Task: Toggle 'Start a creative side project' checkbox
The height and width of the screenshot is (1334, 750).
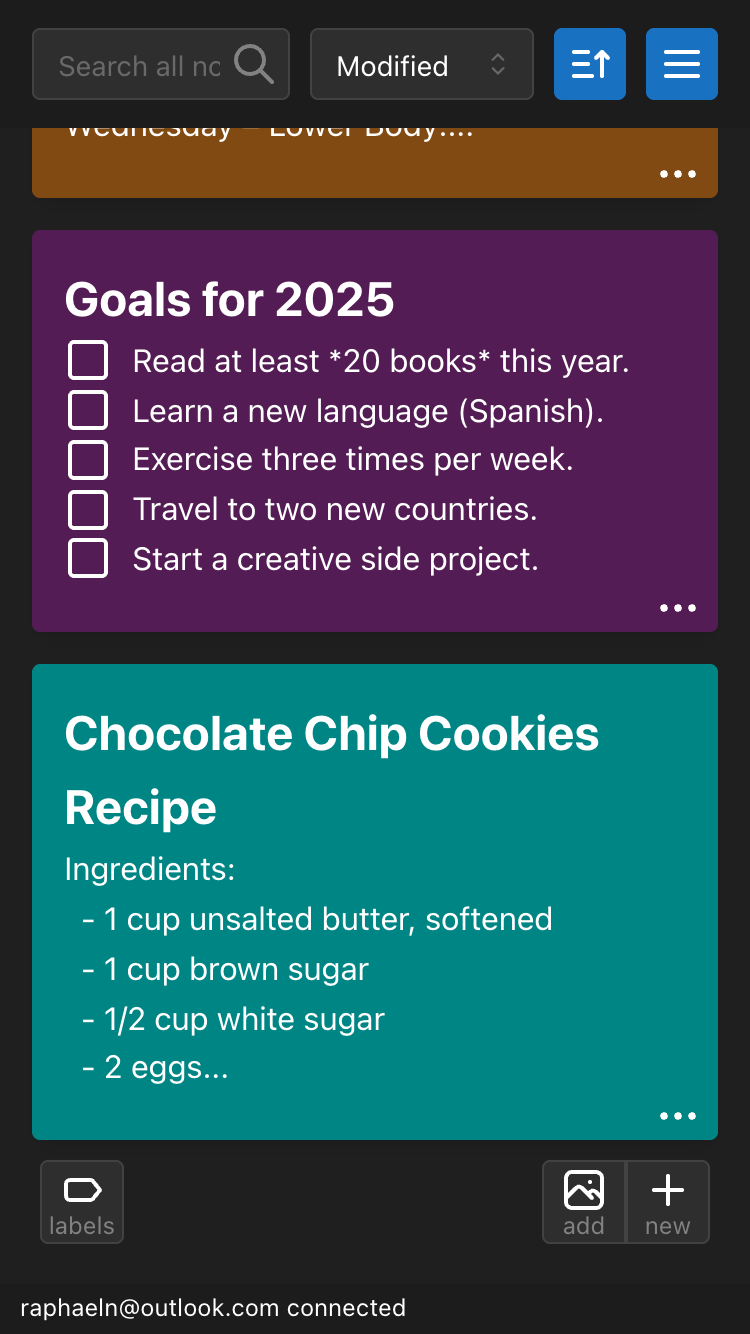Action: coord(88,559)
